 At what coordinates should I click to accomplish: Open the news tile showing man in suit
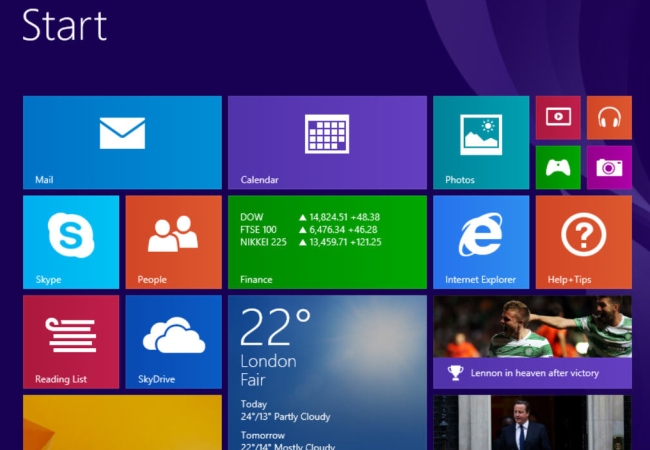point(532,422)
